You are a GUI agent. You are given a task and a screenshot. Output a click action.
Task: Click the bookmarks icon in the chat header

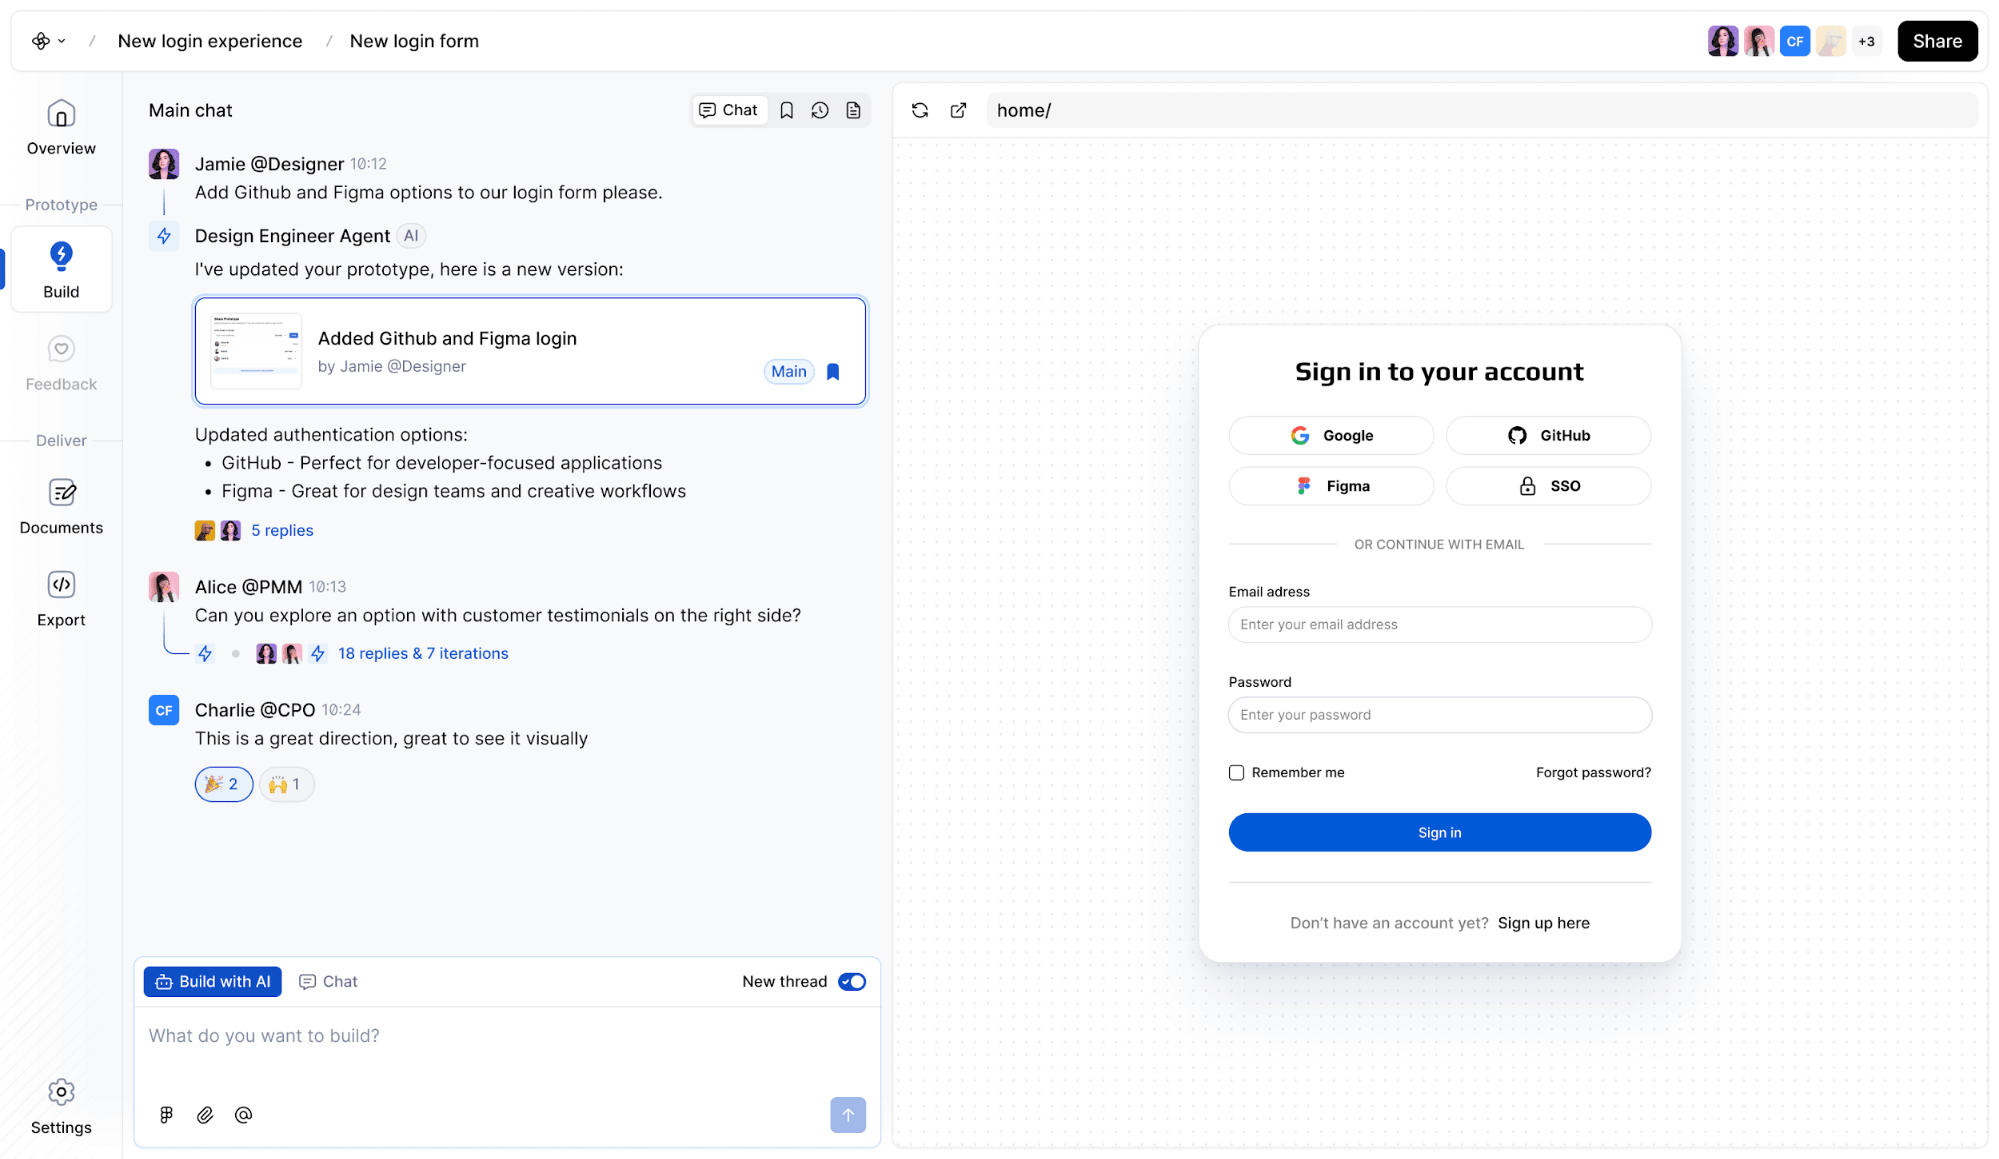[x=787, y=110]
